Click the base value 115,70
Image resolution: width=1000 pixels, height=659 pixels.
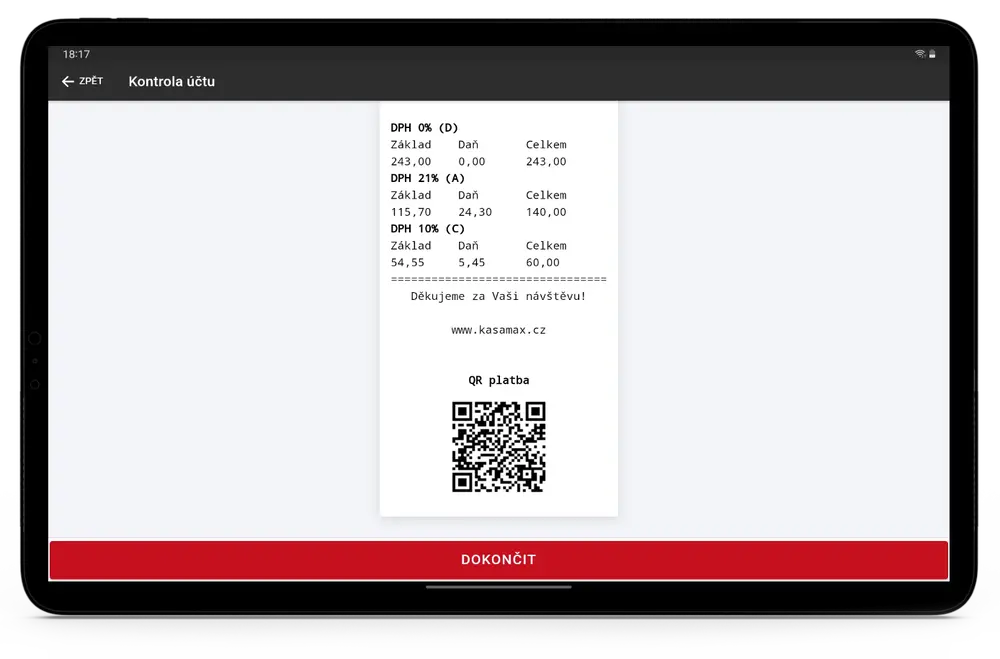(x=411, y=212)
